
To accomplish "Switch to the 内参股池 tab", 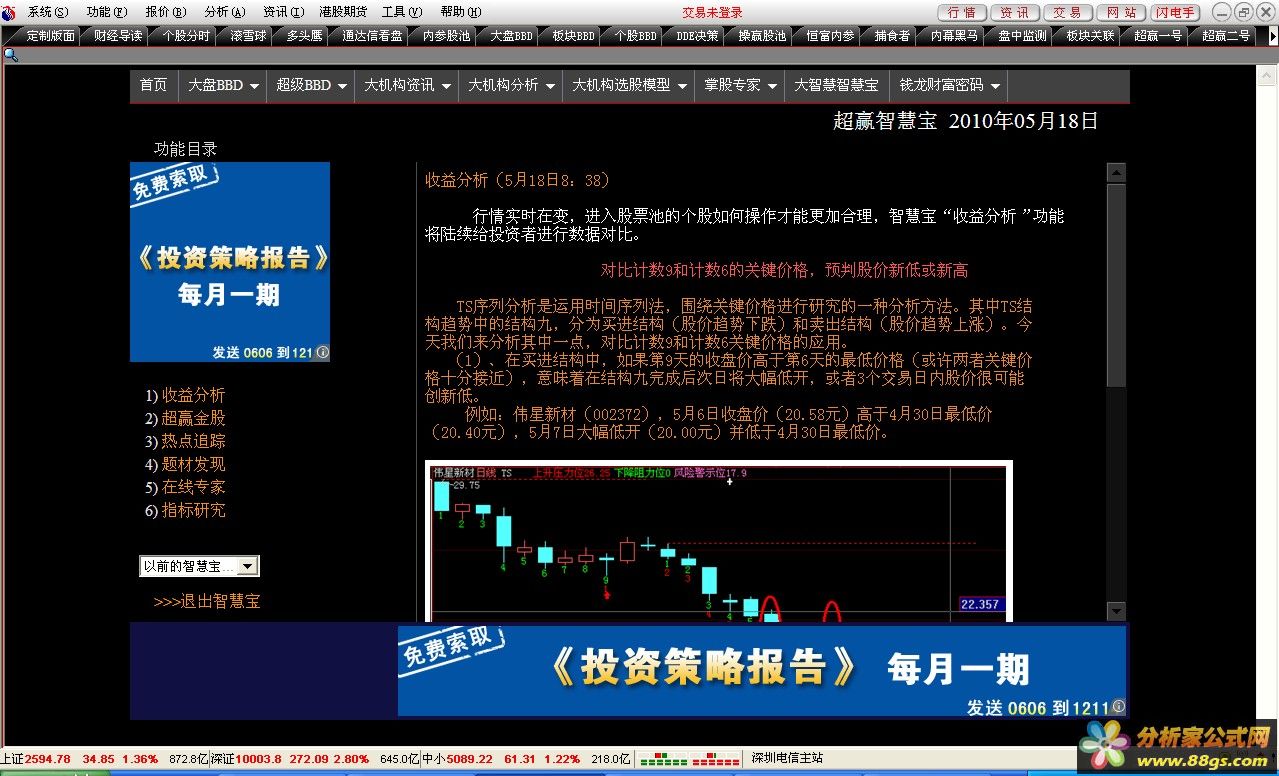I will (x=446, y=35).
